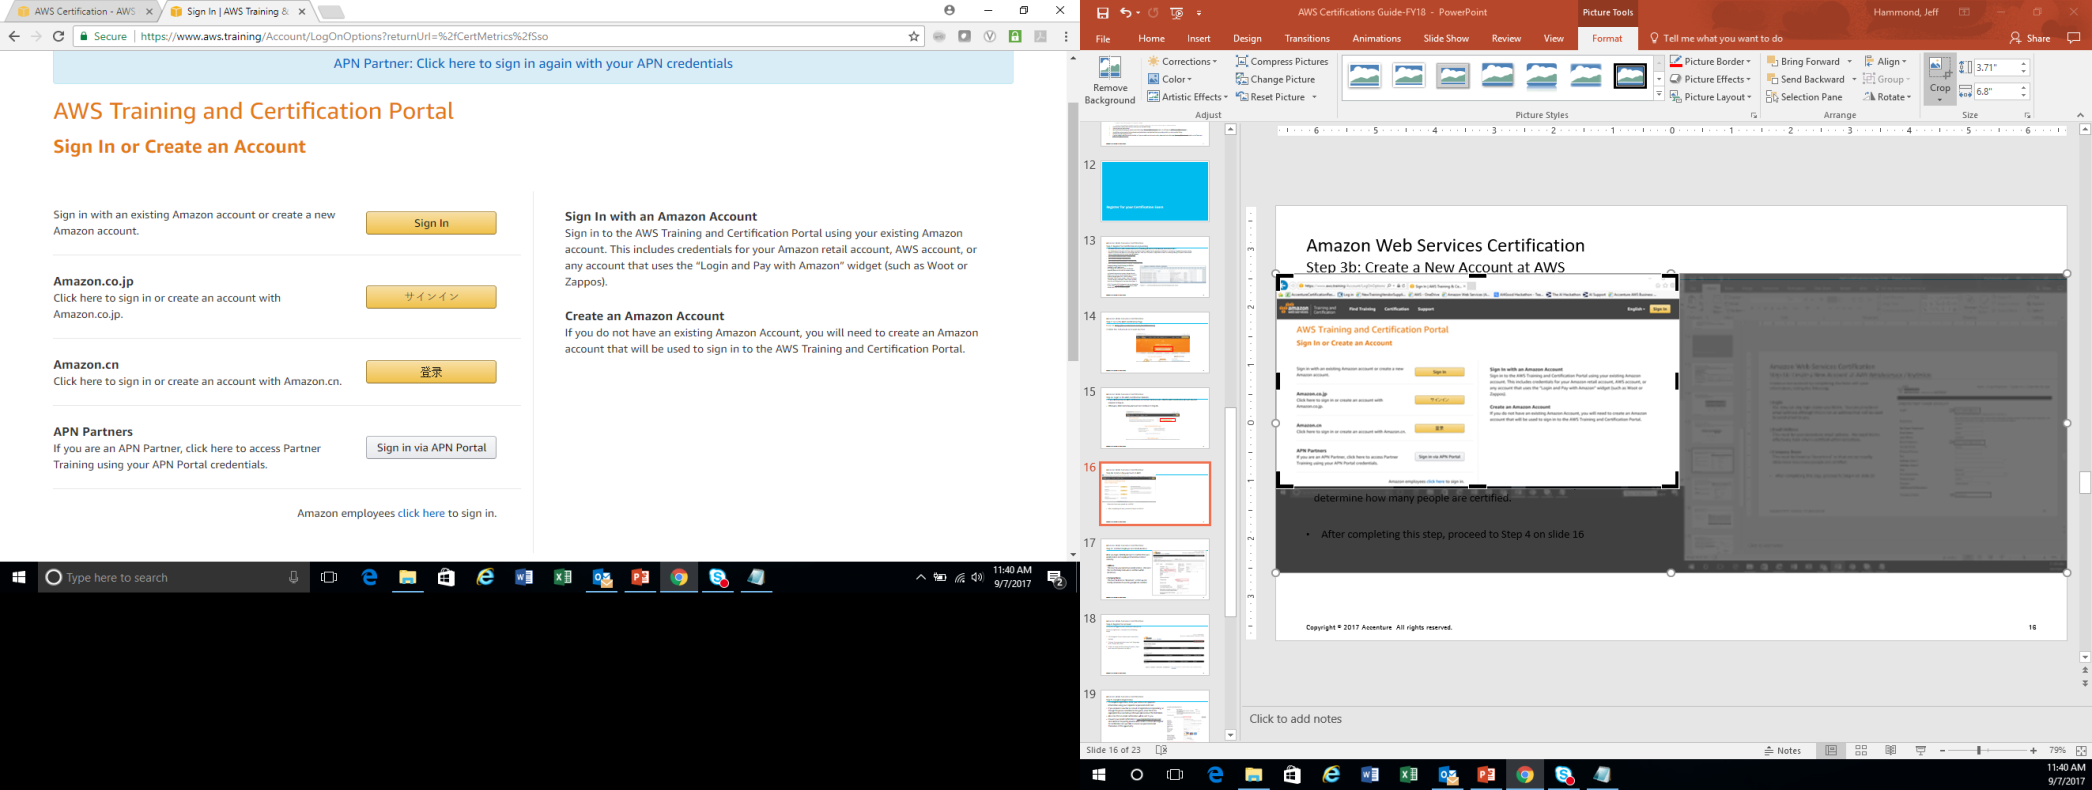Switch to Reading View
Image resolution: width=2092 pixels, height=790 pixels.
1890,750
